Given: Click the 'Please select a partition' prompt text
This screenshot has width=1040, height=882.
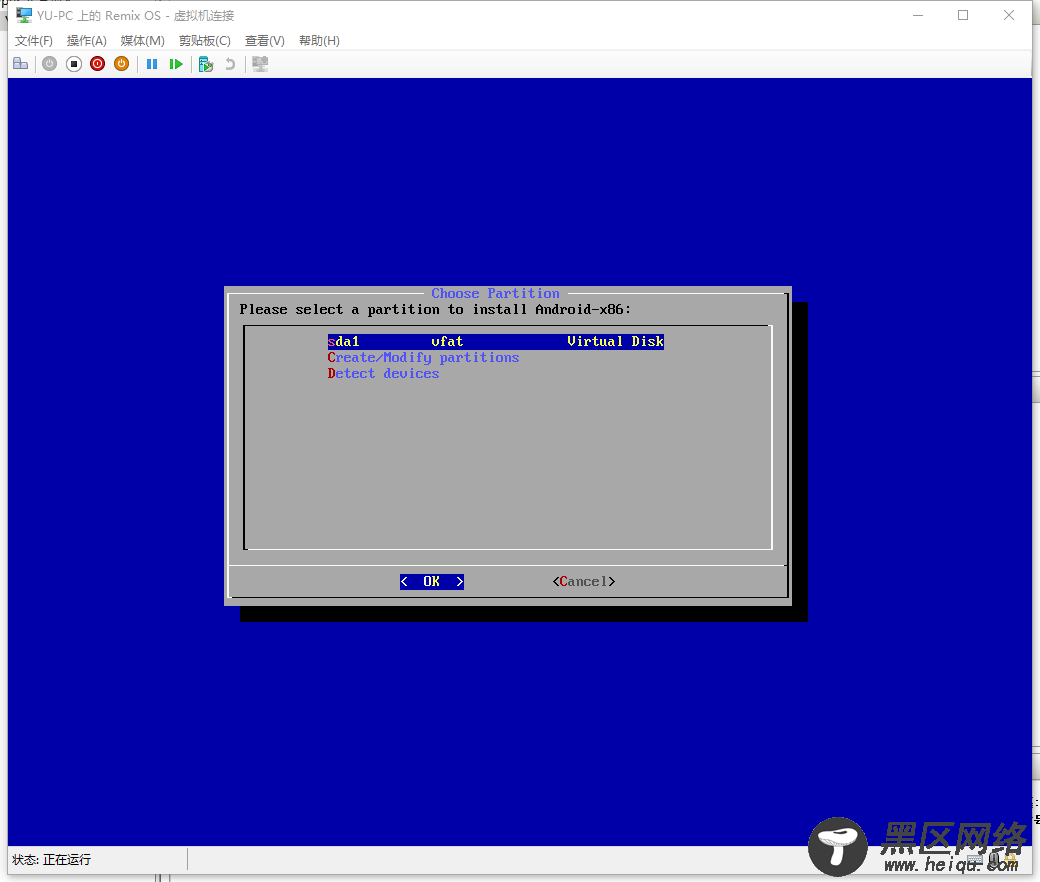Looking at the screenshot, I should click(x=435, y=310).
